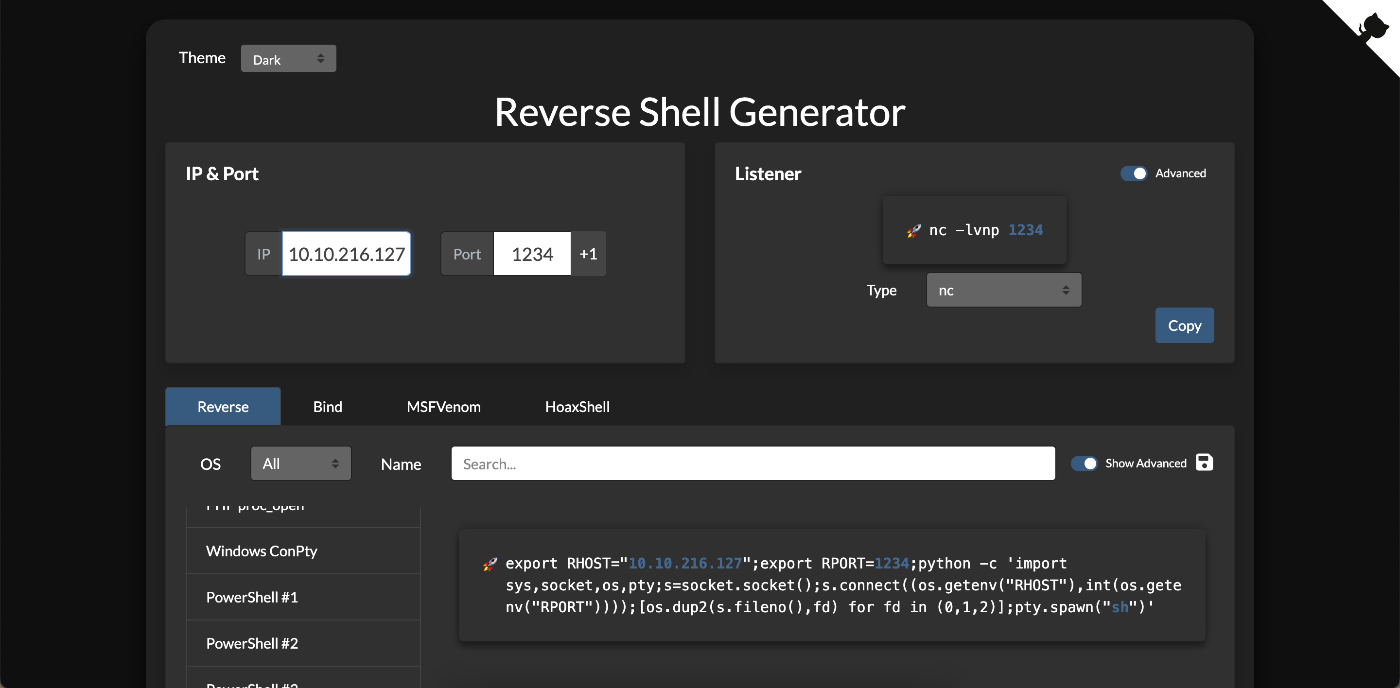Viewport: 1400px width, 688px height.
Task: Click the nc -lvnp 1234 listener command
Action: point(986,230)
